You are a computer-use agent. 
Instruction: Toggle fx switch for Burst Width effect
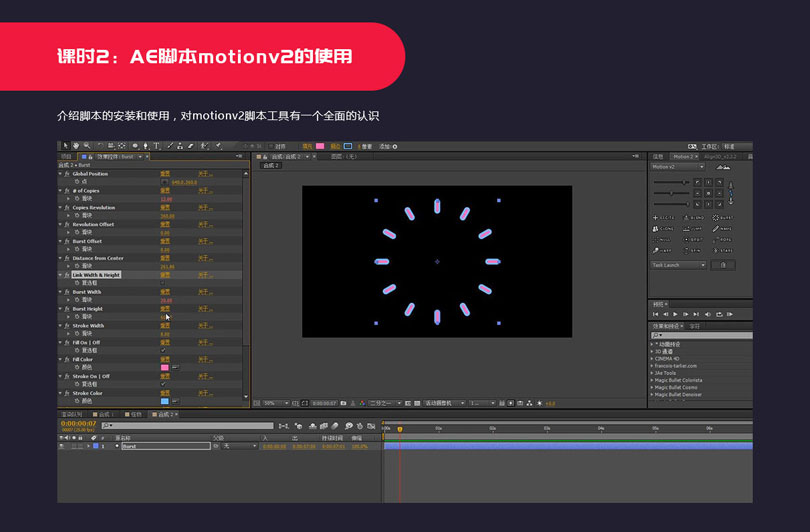67,292
